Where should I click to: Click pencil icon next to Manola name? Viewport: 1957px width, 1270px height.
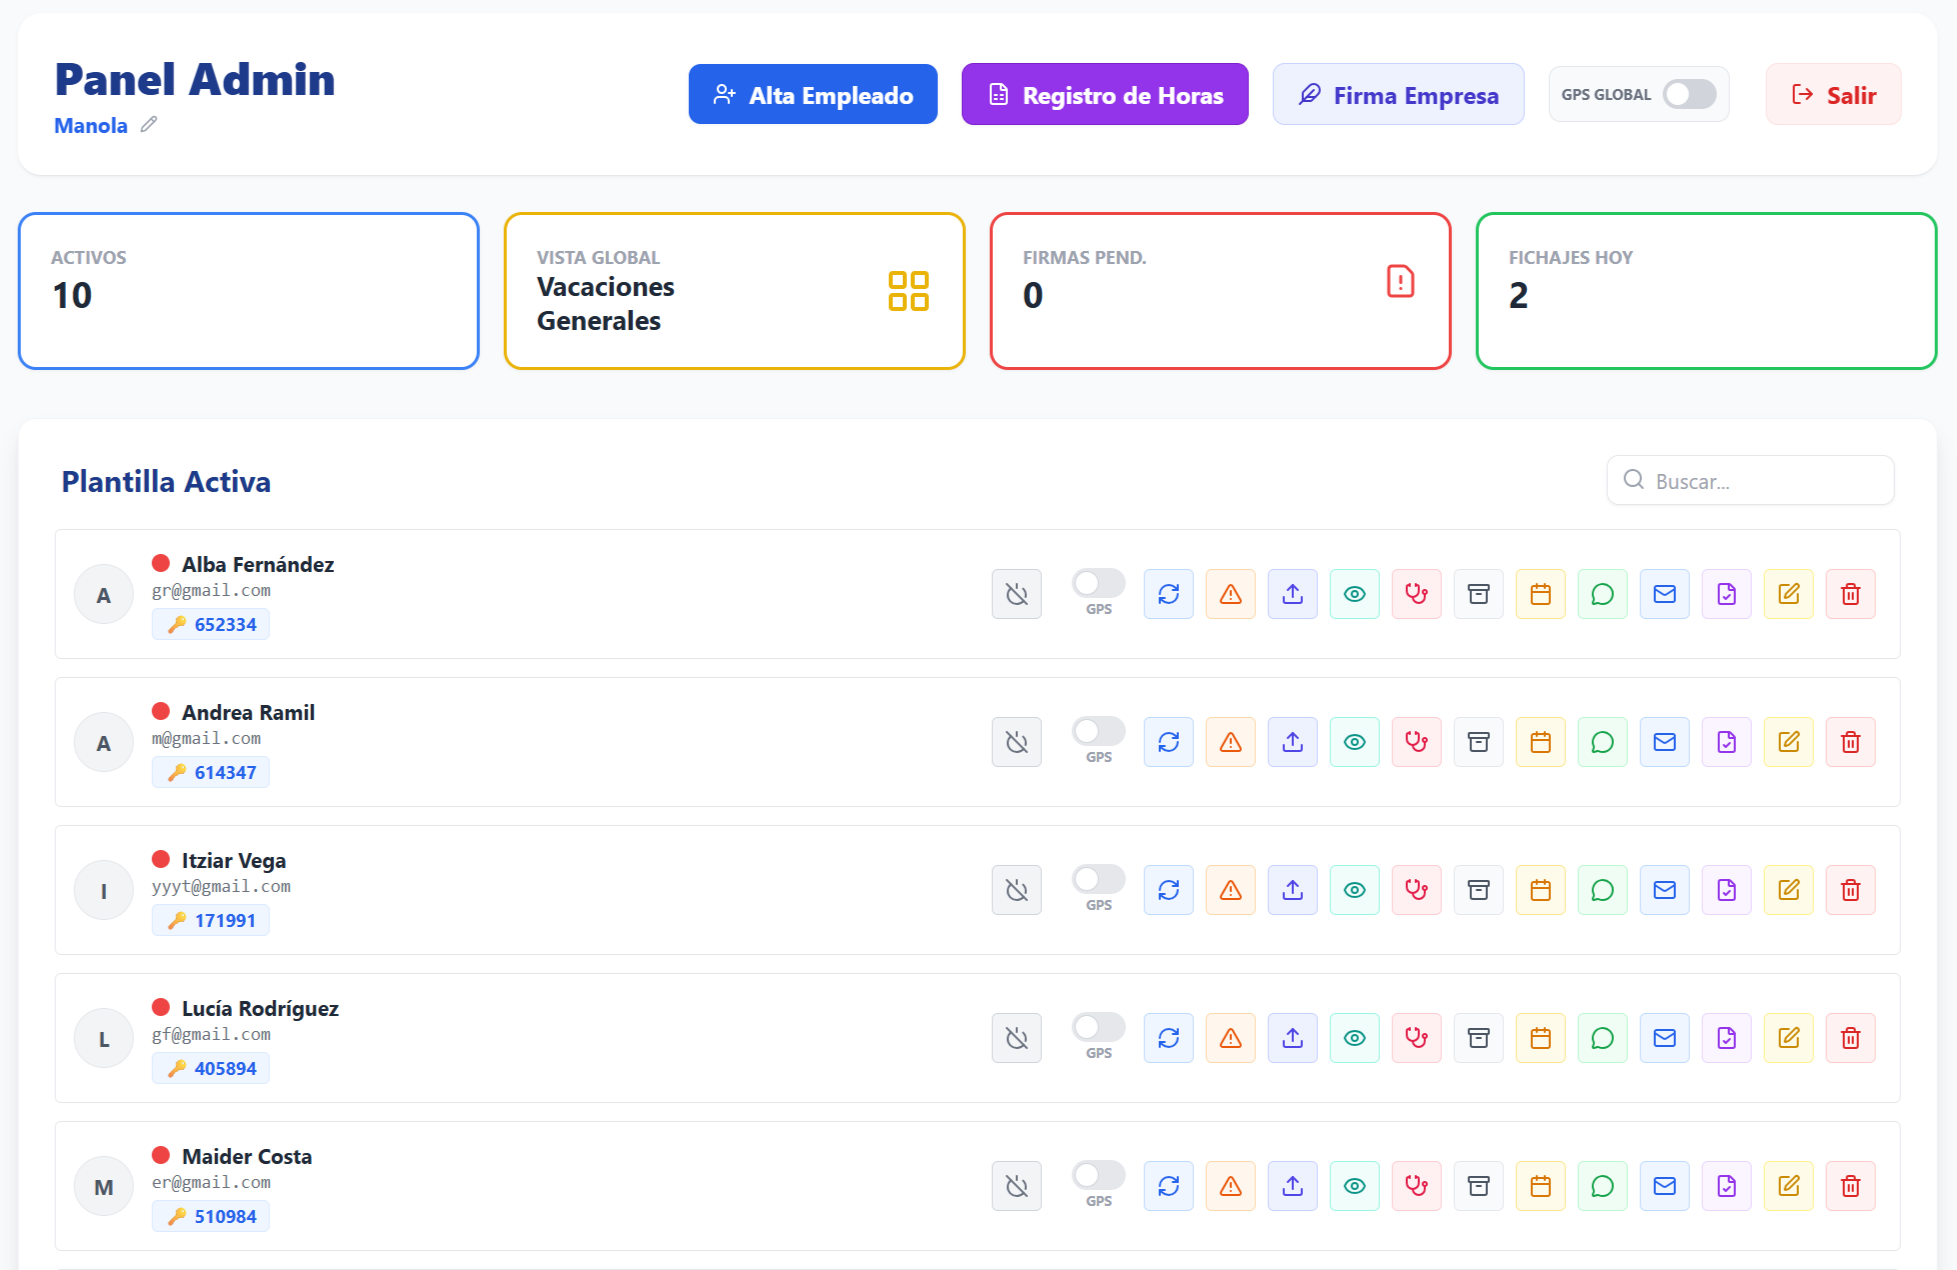click(x=149, y=125)
